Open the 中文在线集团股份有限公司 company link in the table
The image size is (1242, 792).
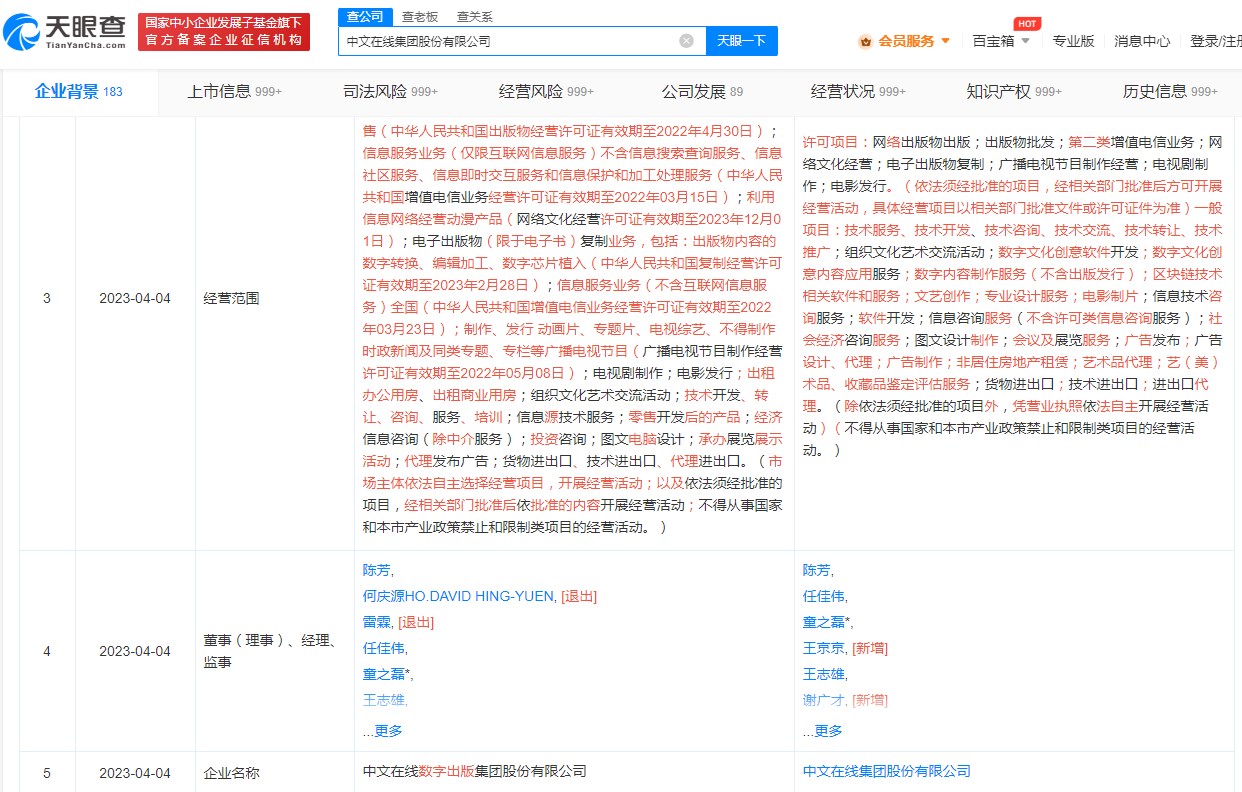pyautogui.click(x=887, y=772)
